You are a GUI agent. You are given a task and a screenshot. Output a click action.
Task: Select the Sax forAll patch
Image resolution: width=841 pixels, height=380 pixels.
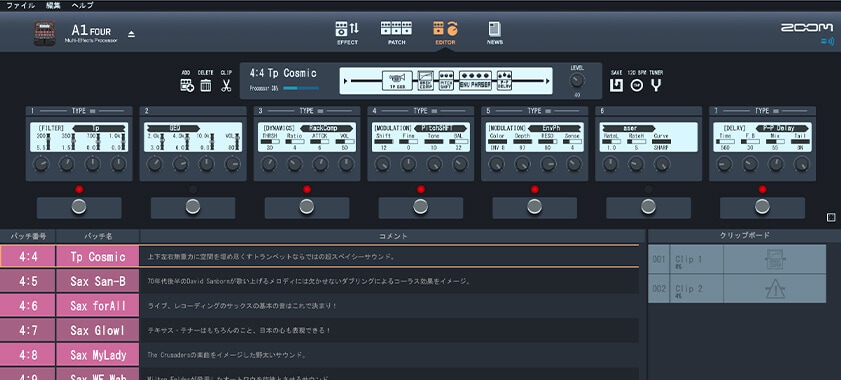[x=98, y=306]
